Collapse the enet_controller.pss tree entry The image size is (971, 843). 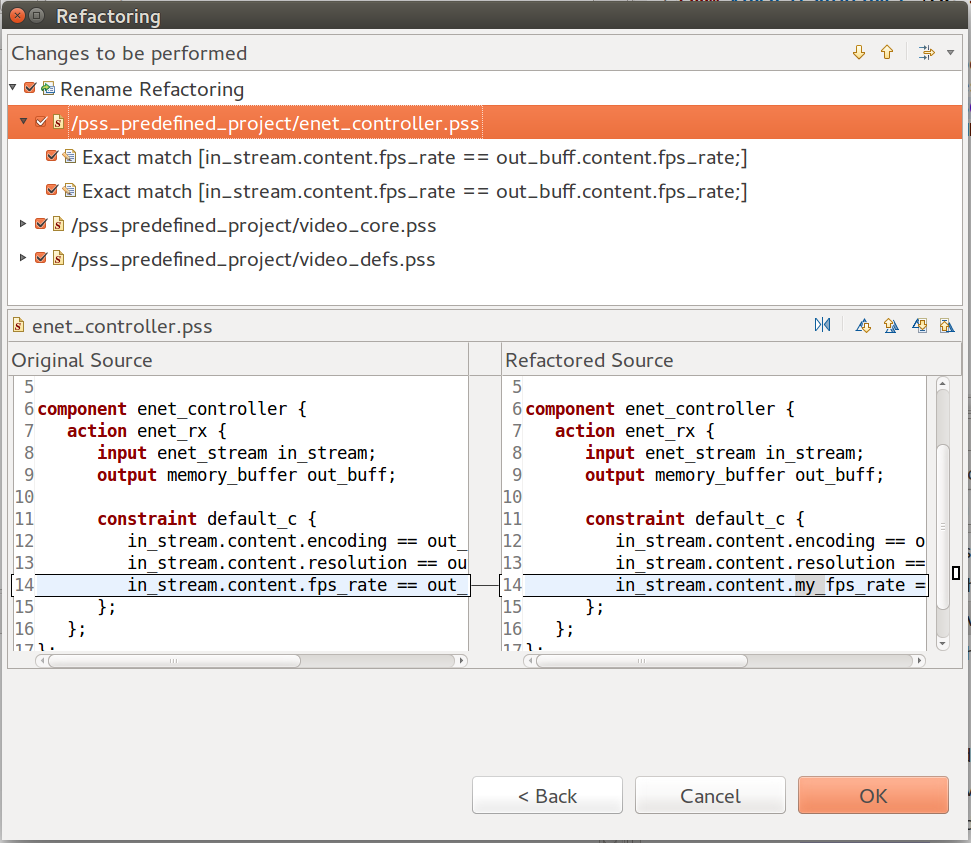[x=22, y=122]
